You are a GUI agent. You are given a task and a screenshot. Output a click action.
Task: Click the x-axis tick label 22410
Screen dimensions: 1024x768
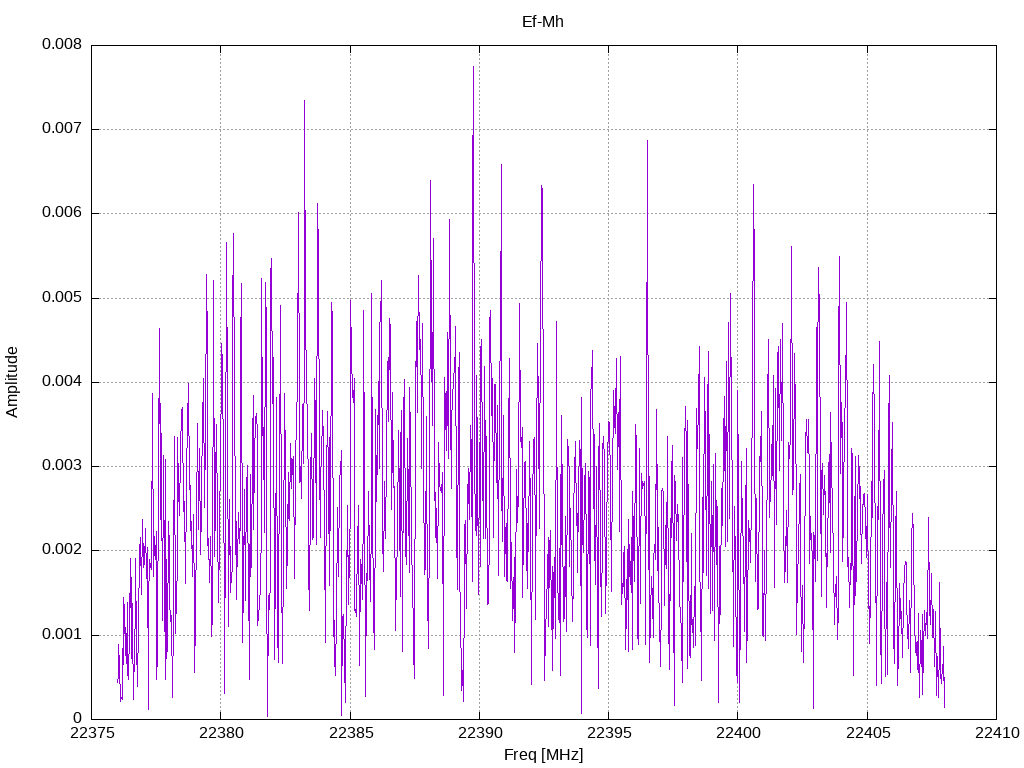(x=997, y=733)
